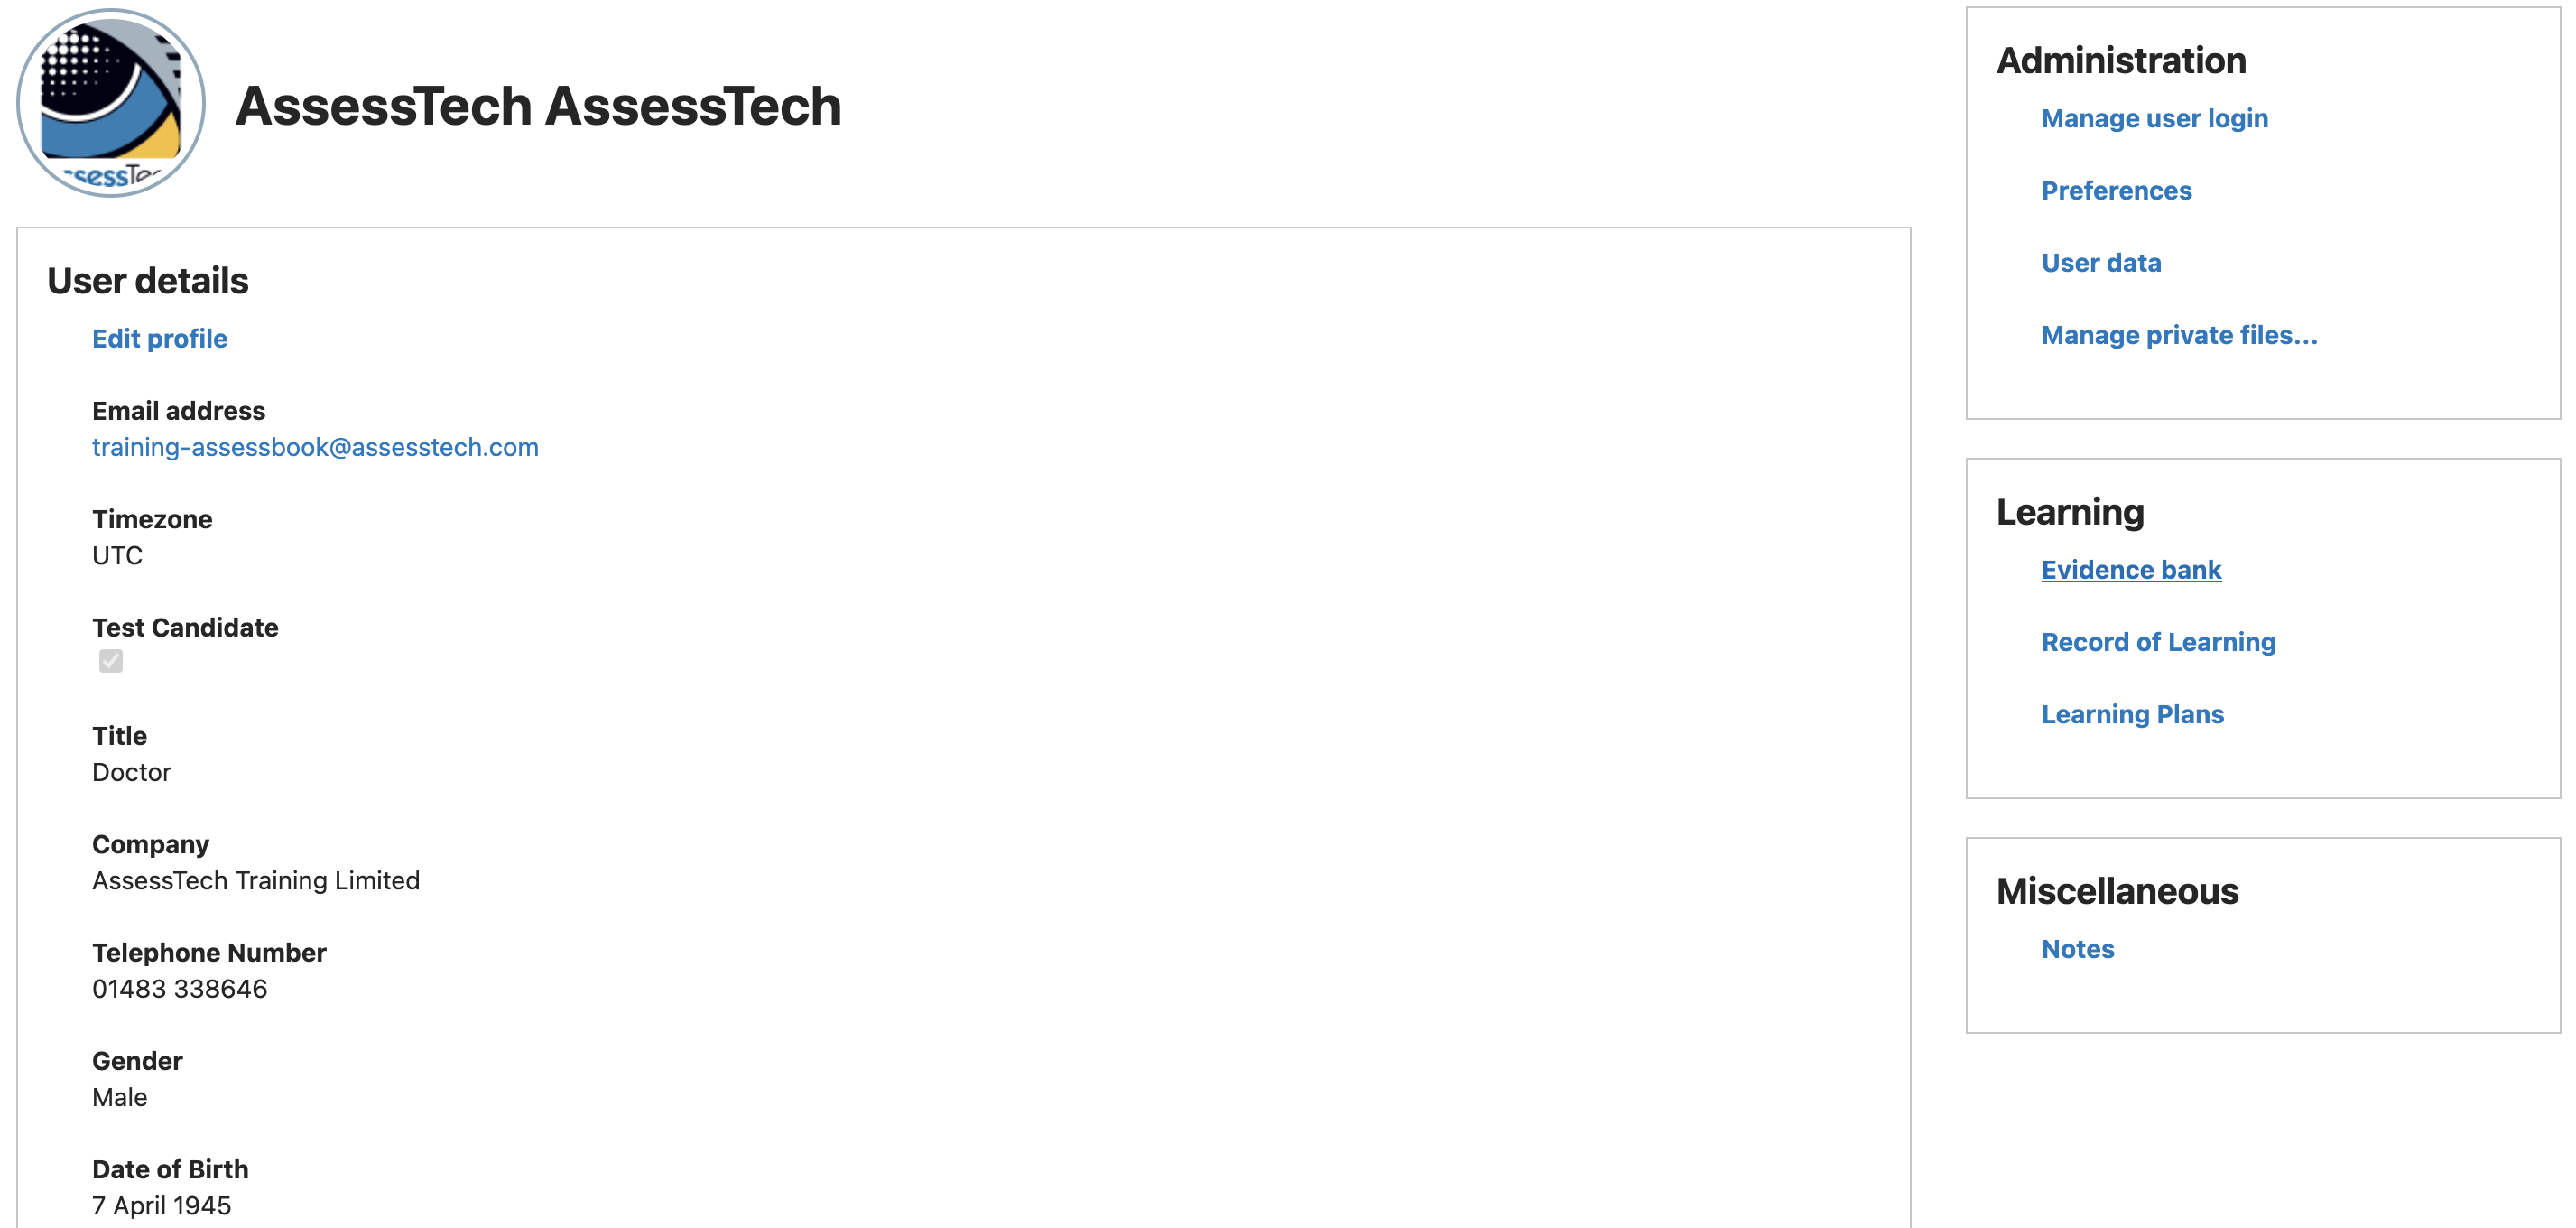The width and height of the screenshot is (2576, 1228).
Task: Click the Date of Birth value
Action: click(162, 1206)
